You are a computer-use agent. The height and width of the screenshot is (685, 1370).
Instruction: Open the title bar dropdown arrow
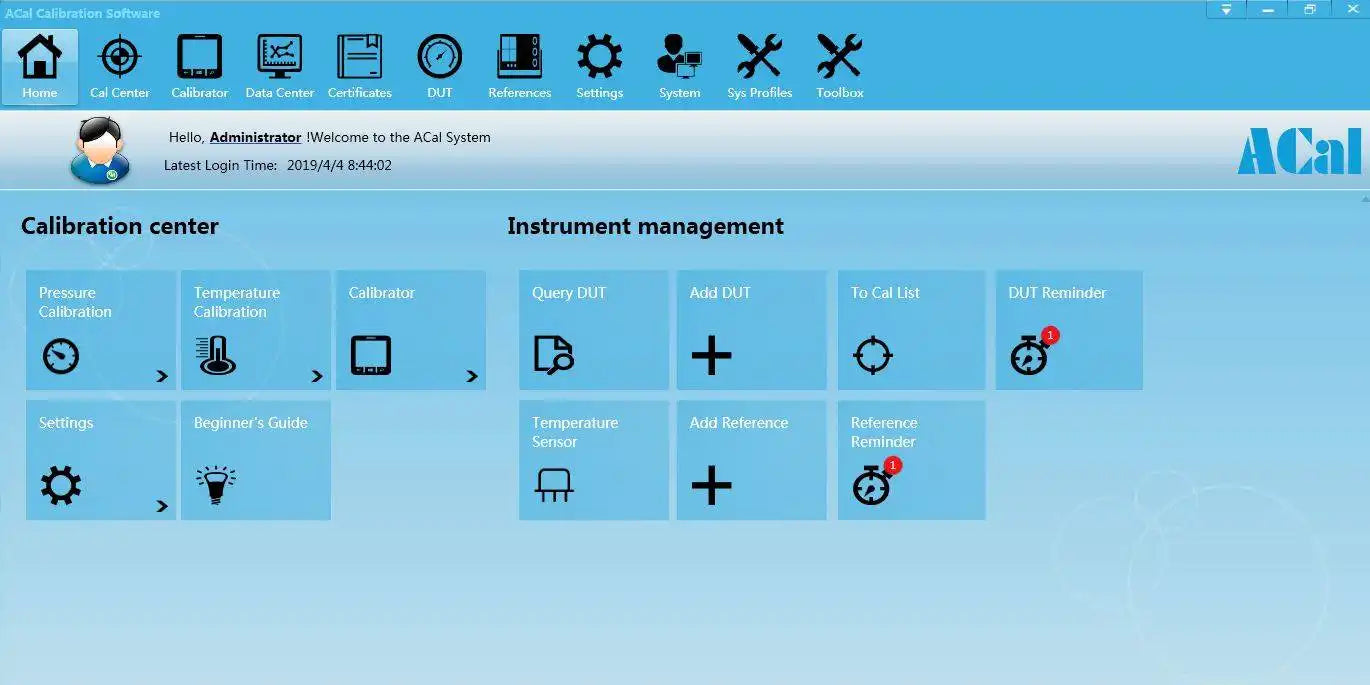click(1226, 9)
